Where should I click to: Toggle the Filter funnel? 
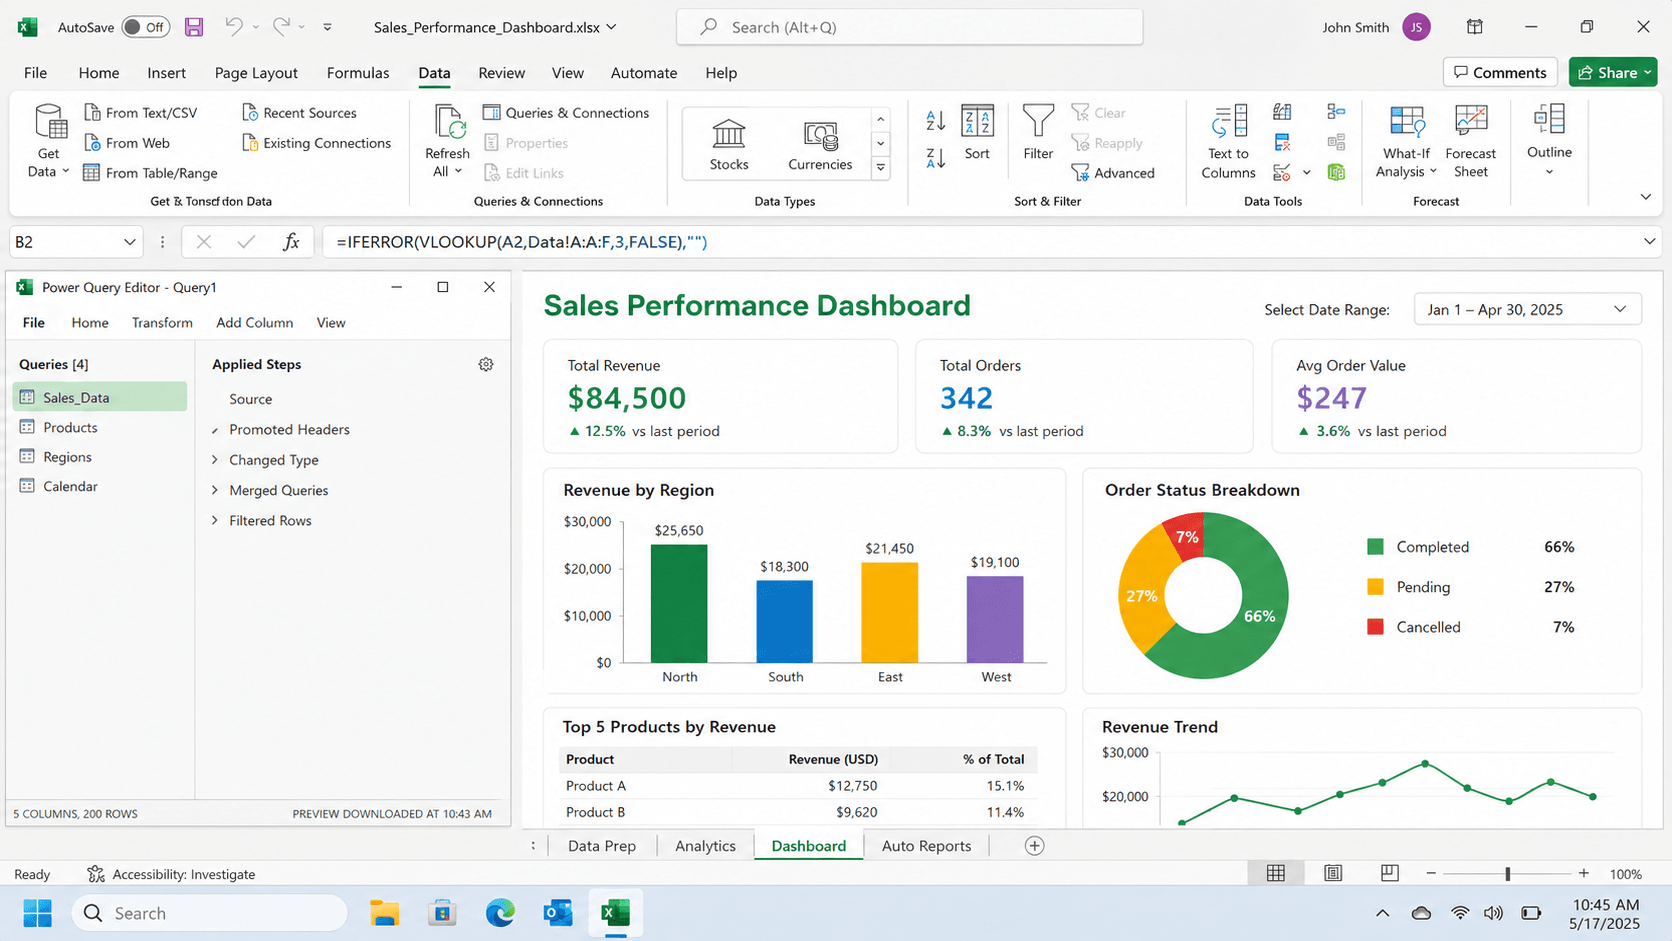pyautogui.click(x=1038, y=132)
